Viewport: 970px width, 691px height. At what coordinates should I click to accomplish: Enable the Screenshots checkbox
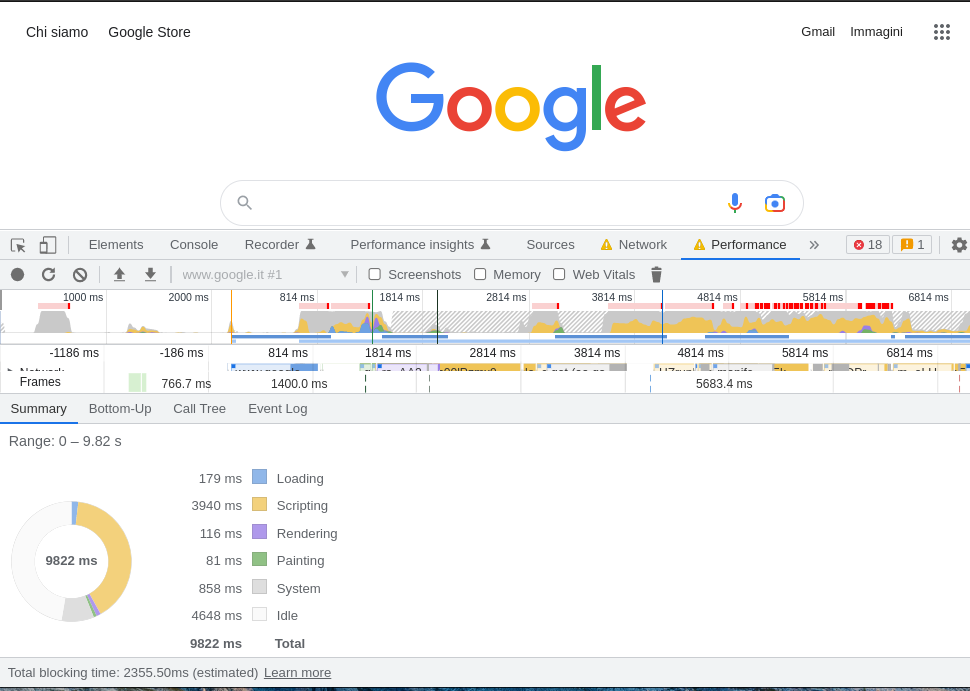374,274
